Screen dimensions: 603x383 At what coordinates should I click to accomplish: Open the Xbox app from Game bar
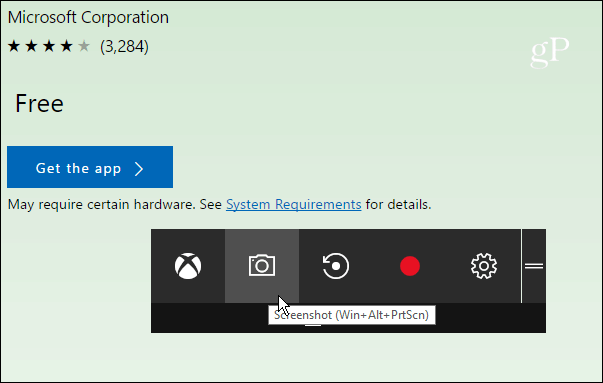(188, 266)
